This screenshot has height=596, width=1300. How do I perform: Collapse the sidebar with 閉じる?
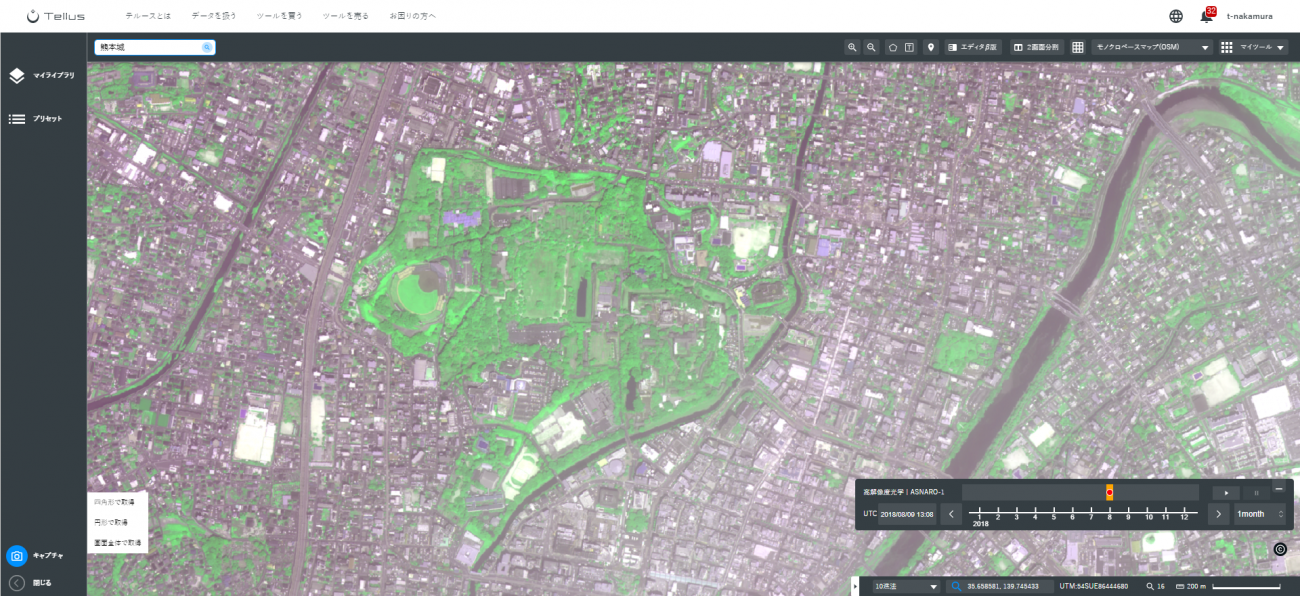coord(30,582)
